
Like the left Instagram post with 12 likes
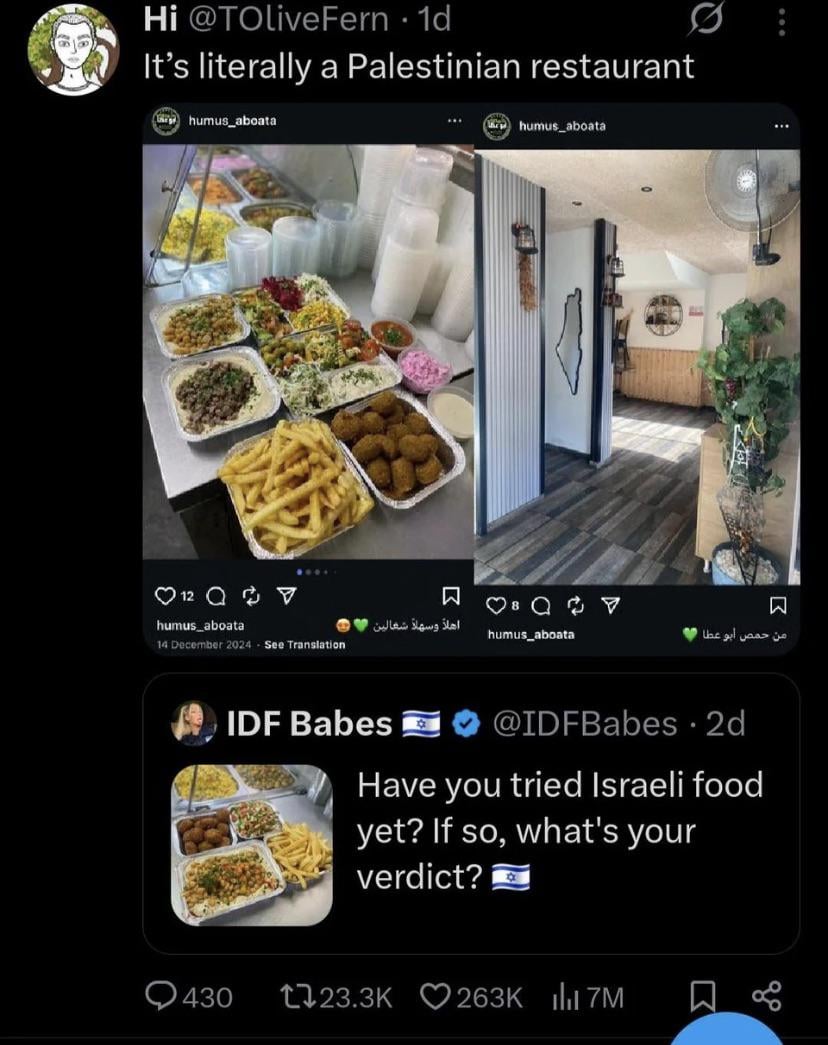pos(164,596)
